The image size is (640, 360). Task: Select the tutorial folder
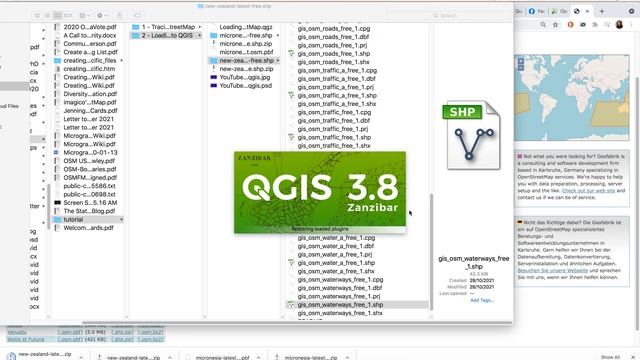(88, 220)
